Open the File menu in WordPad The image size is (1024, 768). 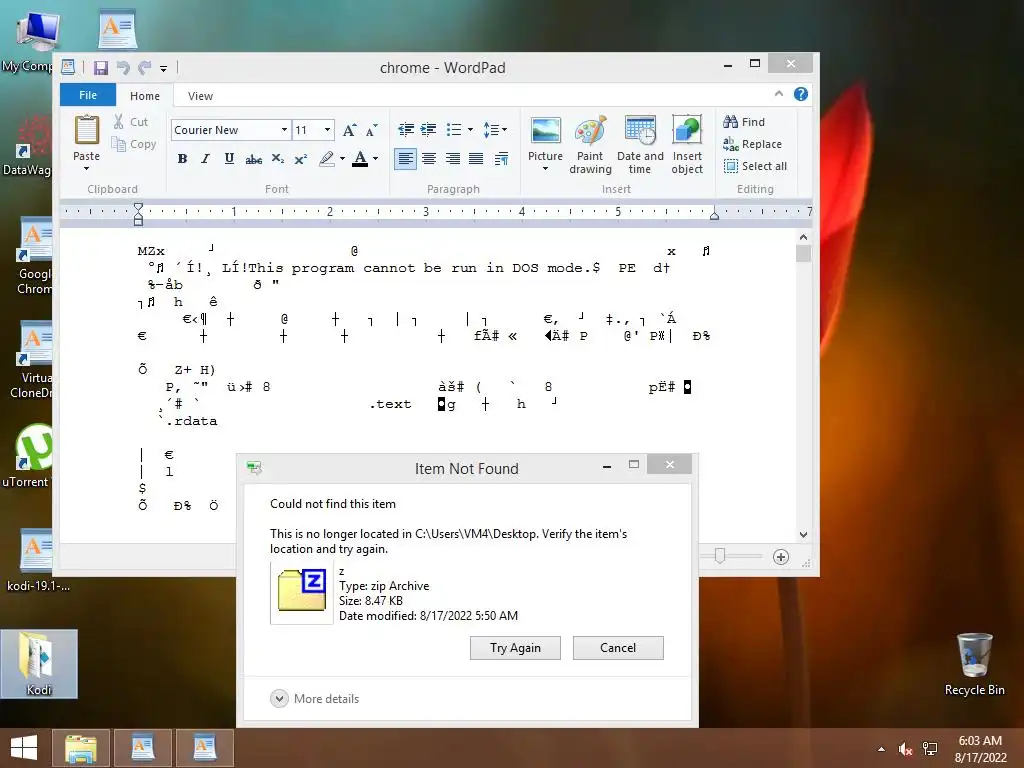pos(88,95)
